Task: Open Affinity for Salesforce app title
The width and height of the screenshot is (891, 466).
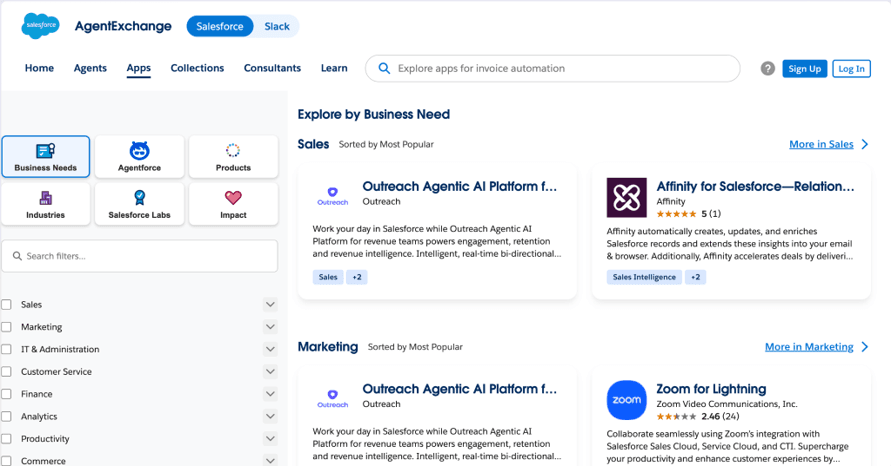Action: coord(755,186)
